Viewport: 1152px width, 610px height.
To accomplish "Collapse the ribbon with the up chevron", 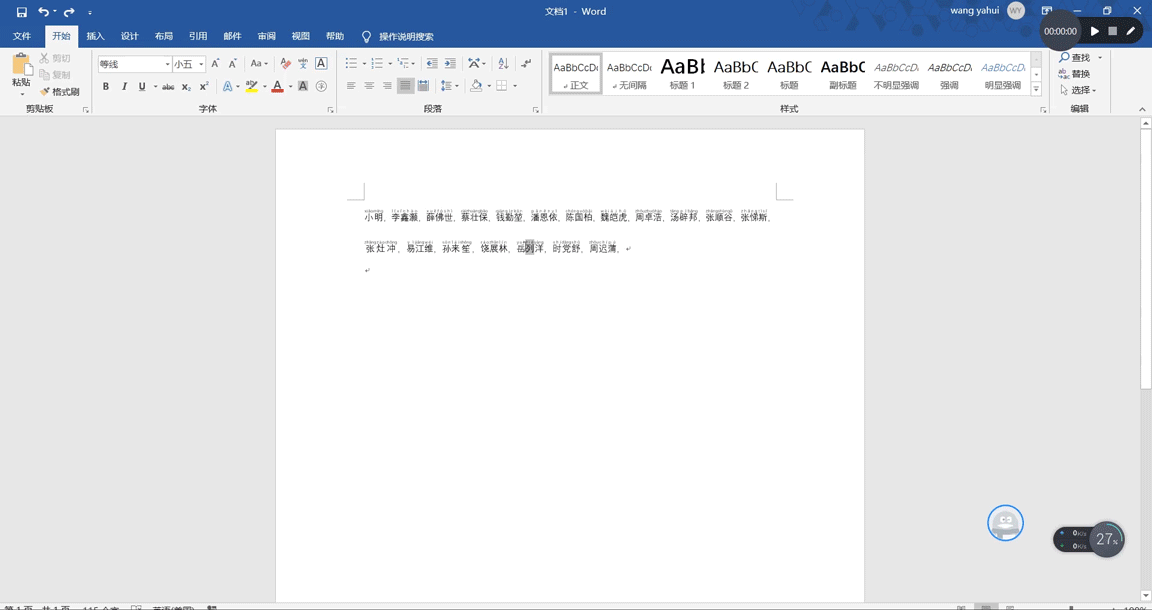I will click(1142, 110).
